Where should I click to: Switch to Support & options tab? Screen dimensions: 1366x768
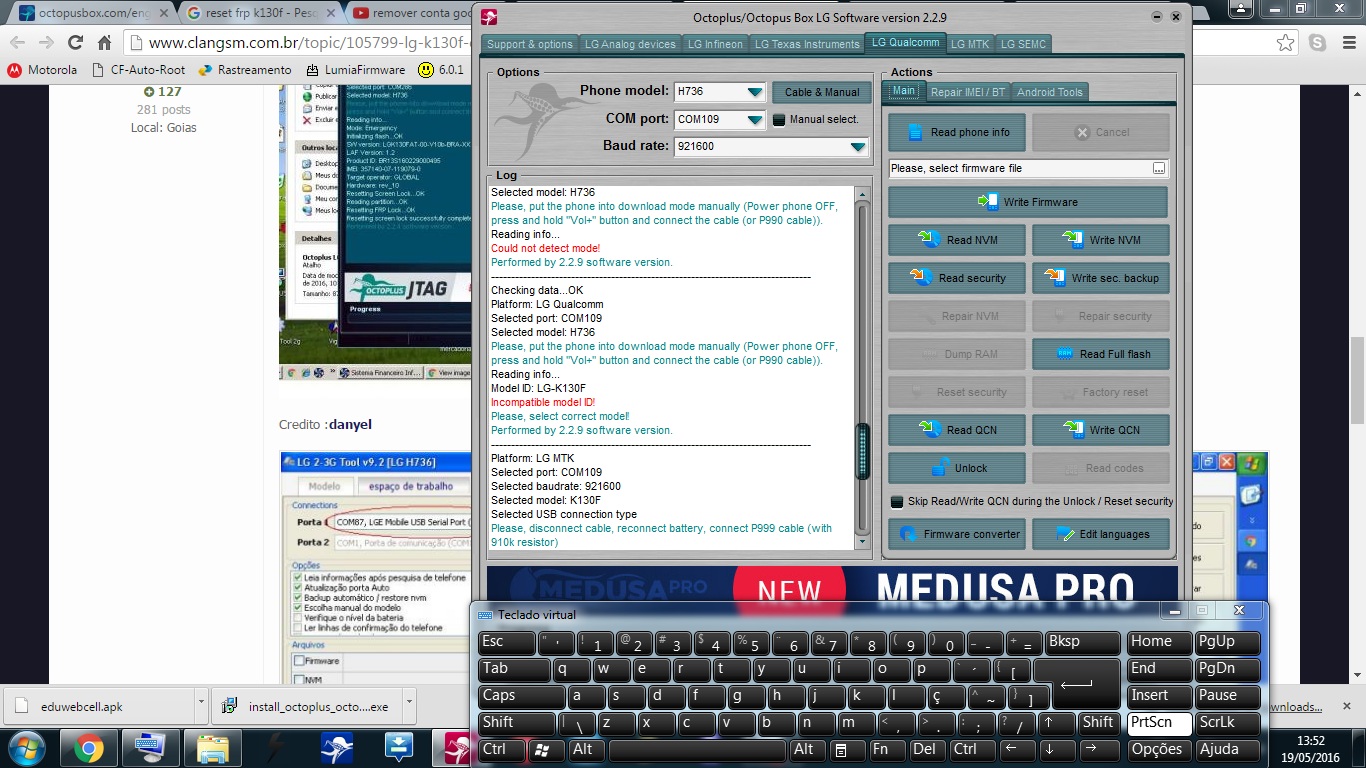pyautogui.click(x=530, y=44)
